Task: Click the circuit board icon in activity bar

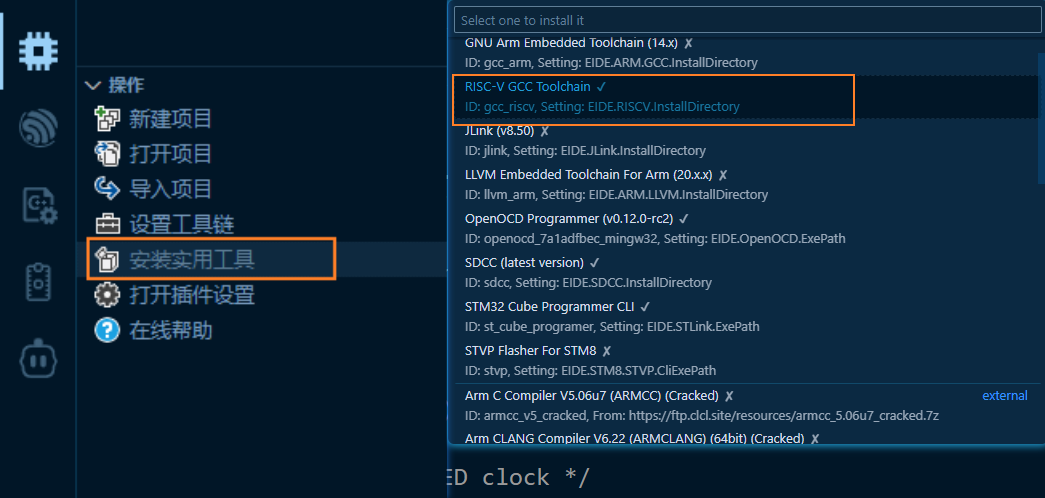Action: coord(38,281)
